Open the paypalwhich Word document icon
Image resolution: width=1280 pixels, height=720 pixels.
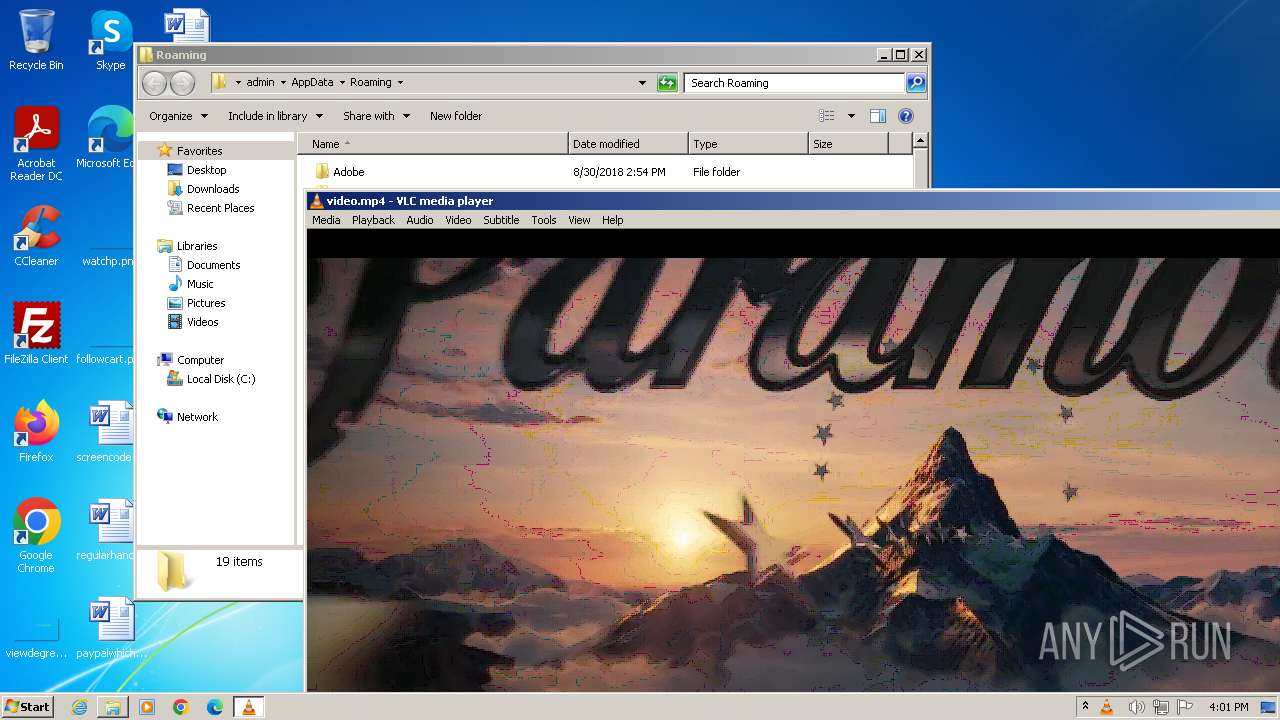111,628
